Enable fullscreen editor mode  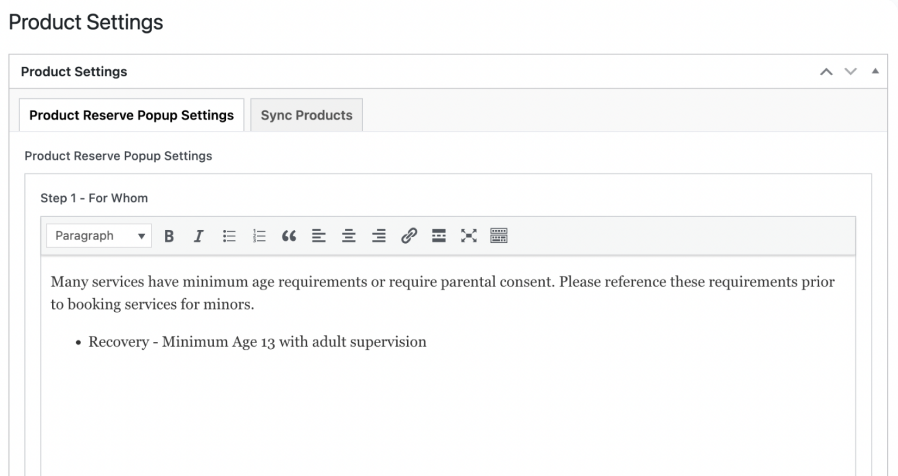click(x=468, y=236)
